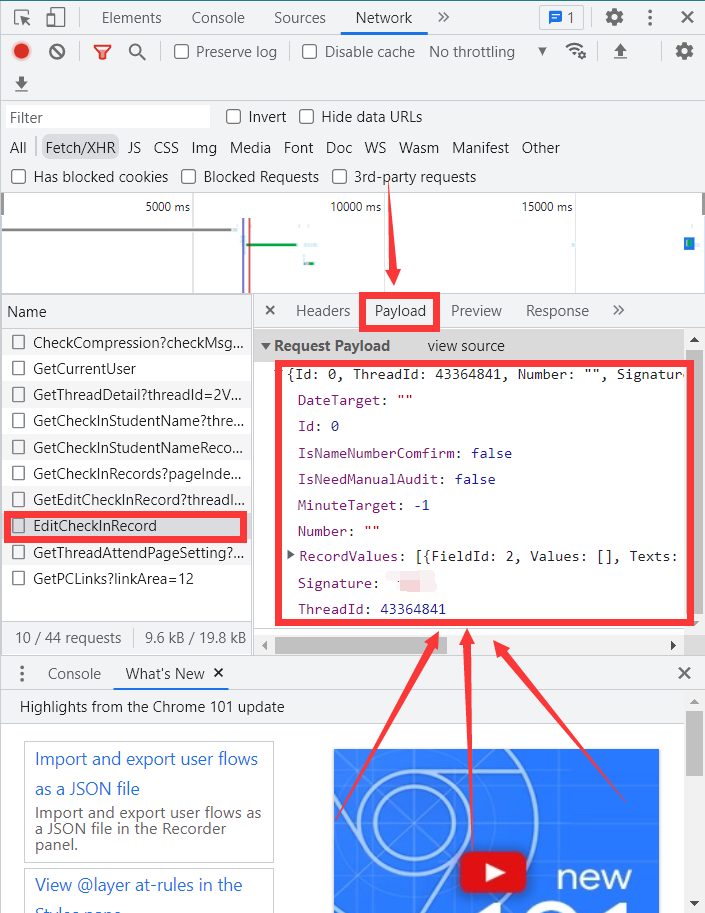Check the Invert filter option
The height and width of the screenshot is (913, 705).
233,116
